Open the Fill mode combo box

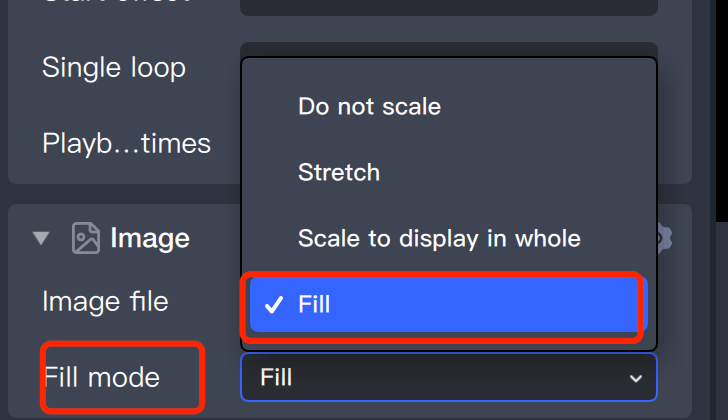tap(448, 378)
